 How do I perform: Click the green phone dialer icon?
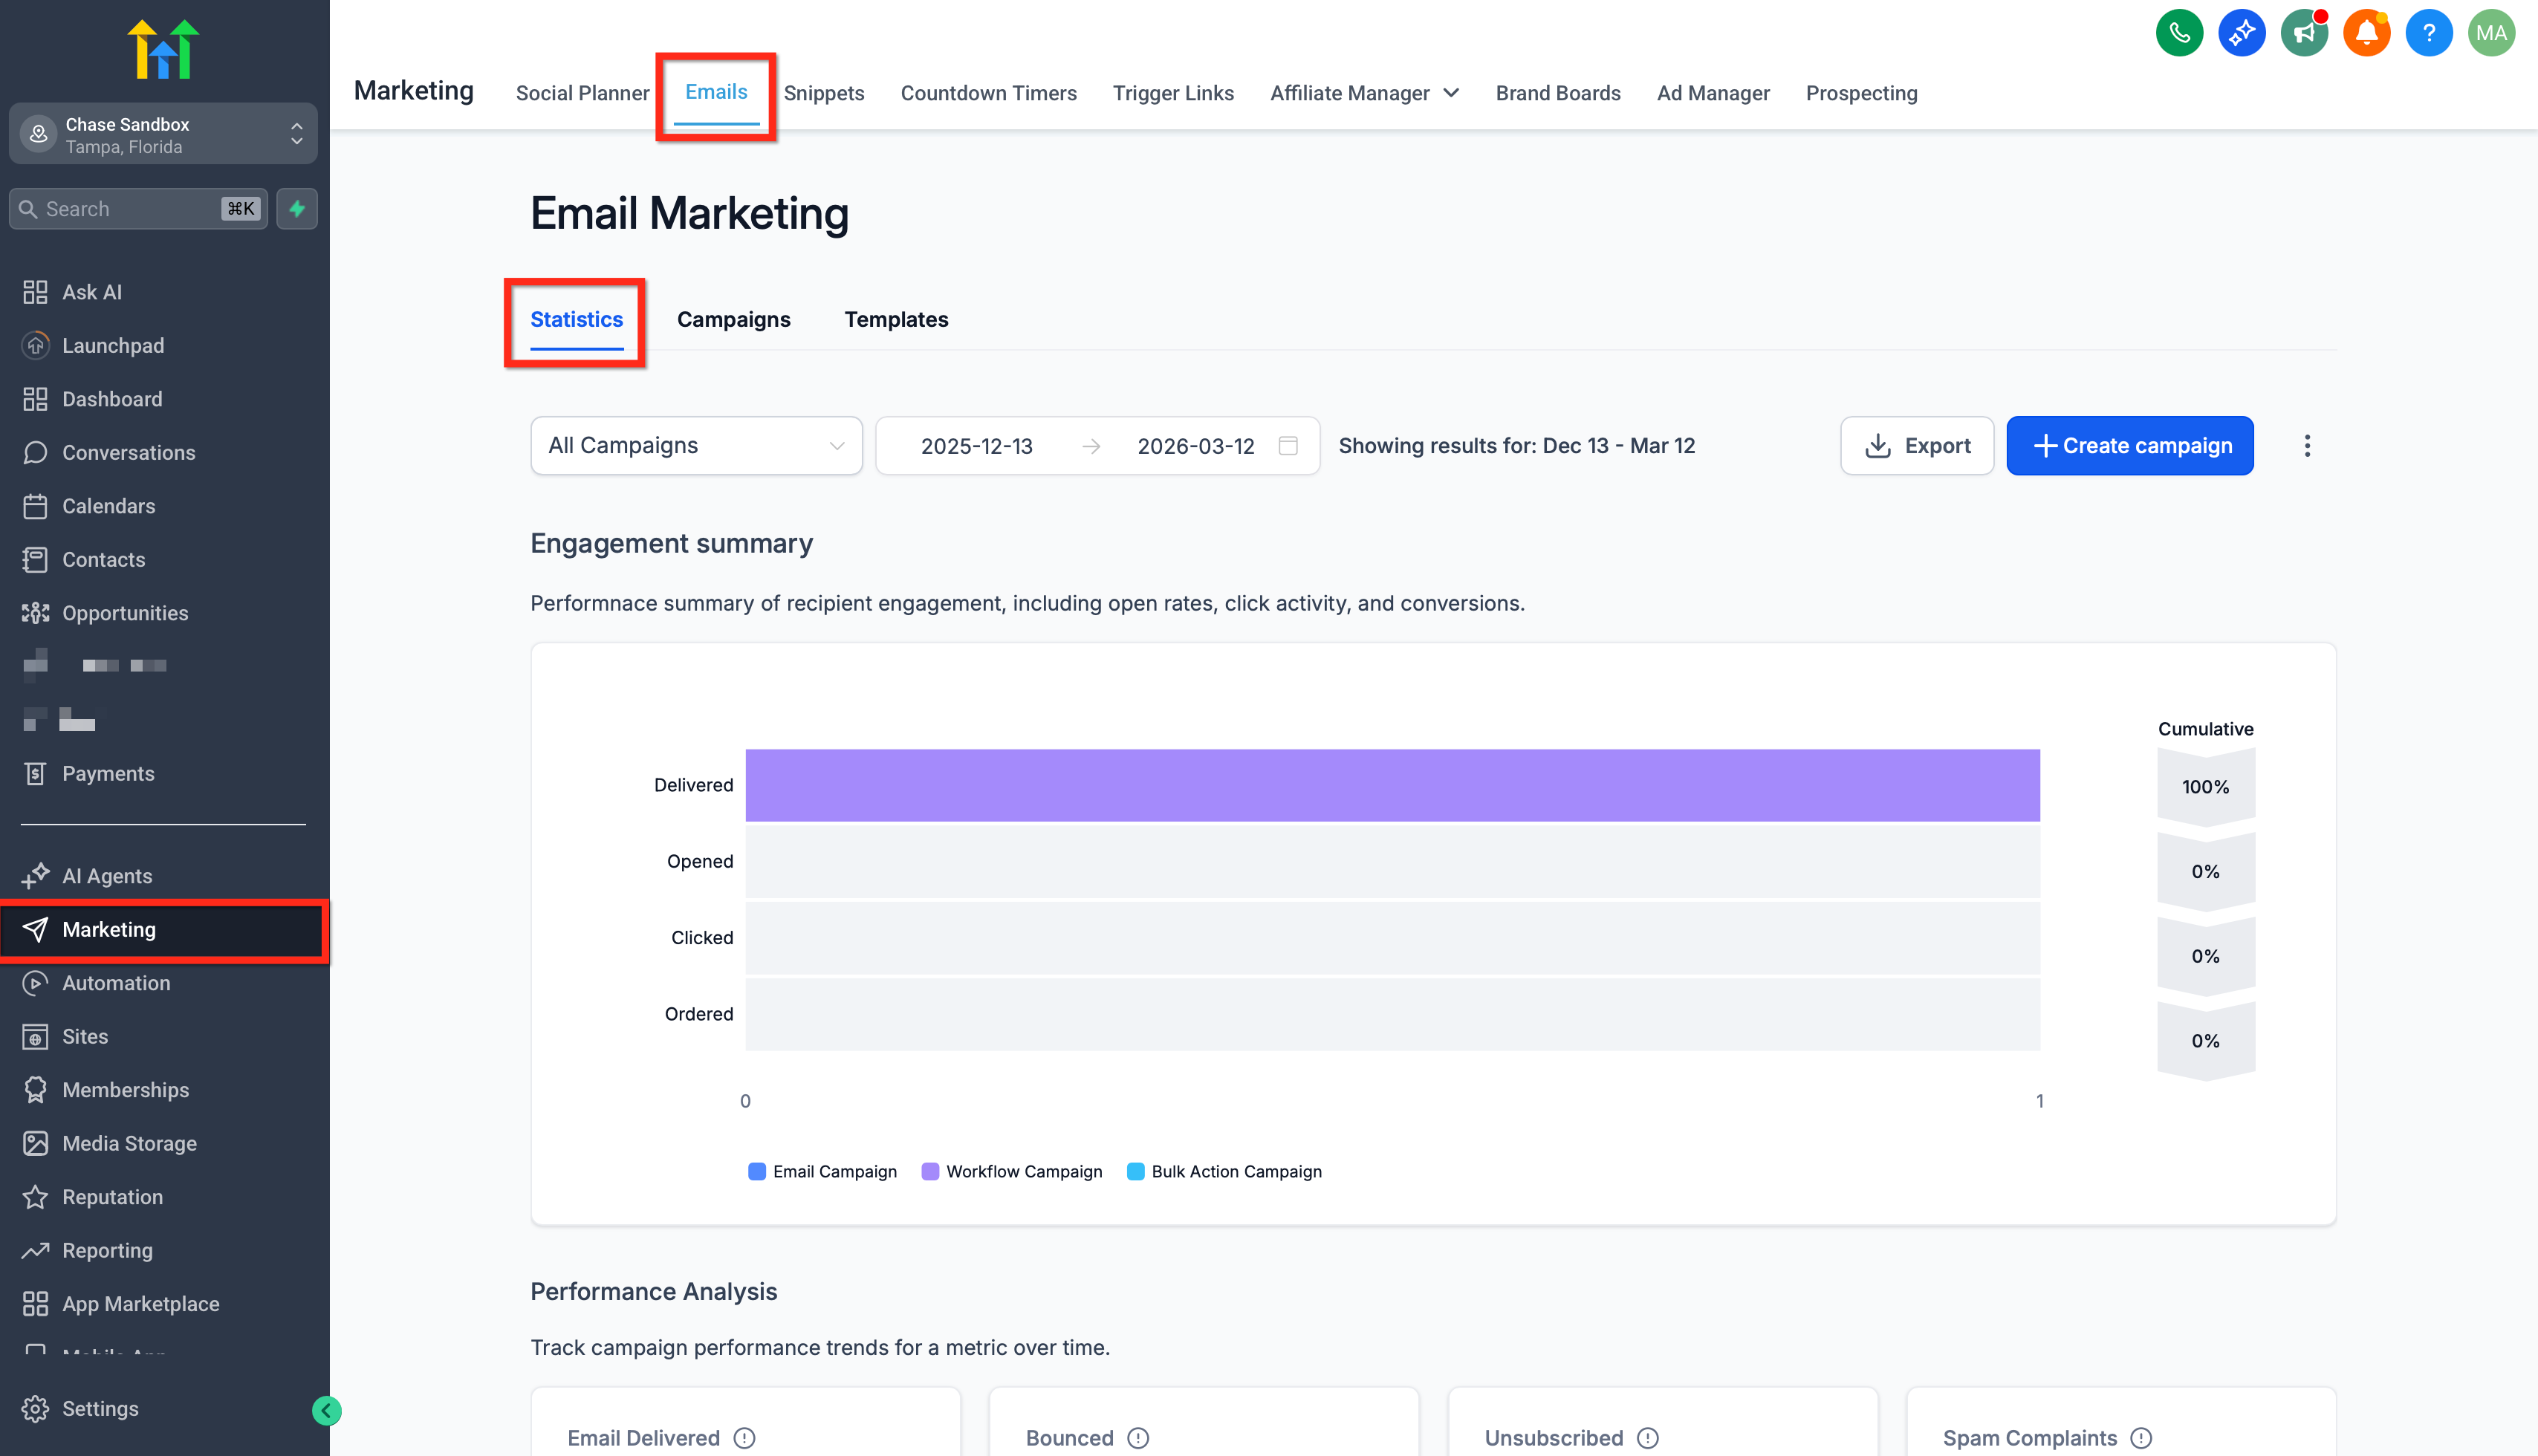[2179, 33]
